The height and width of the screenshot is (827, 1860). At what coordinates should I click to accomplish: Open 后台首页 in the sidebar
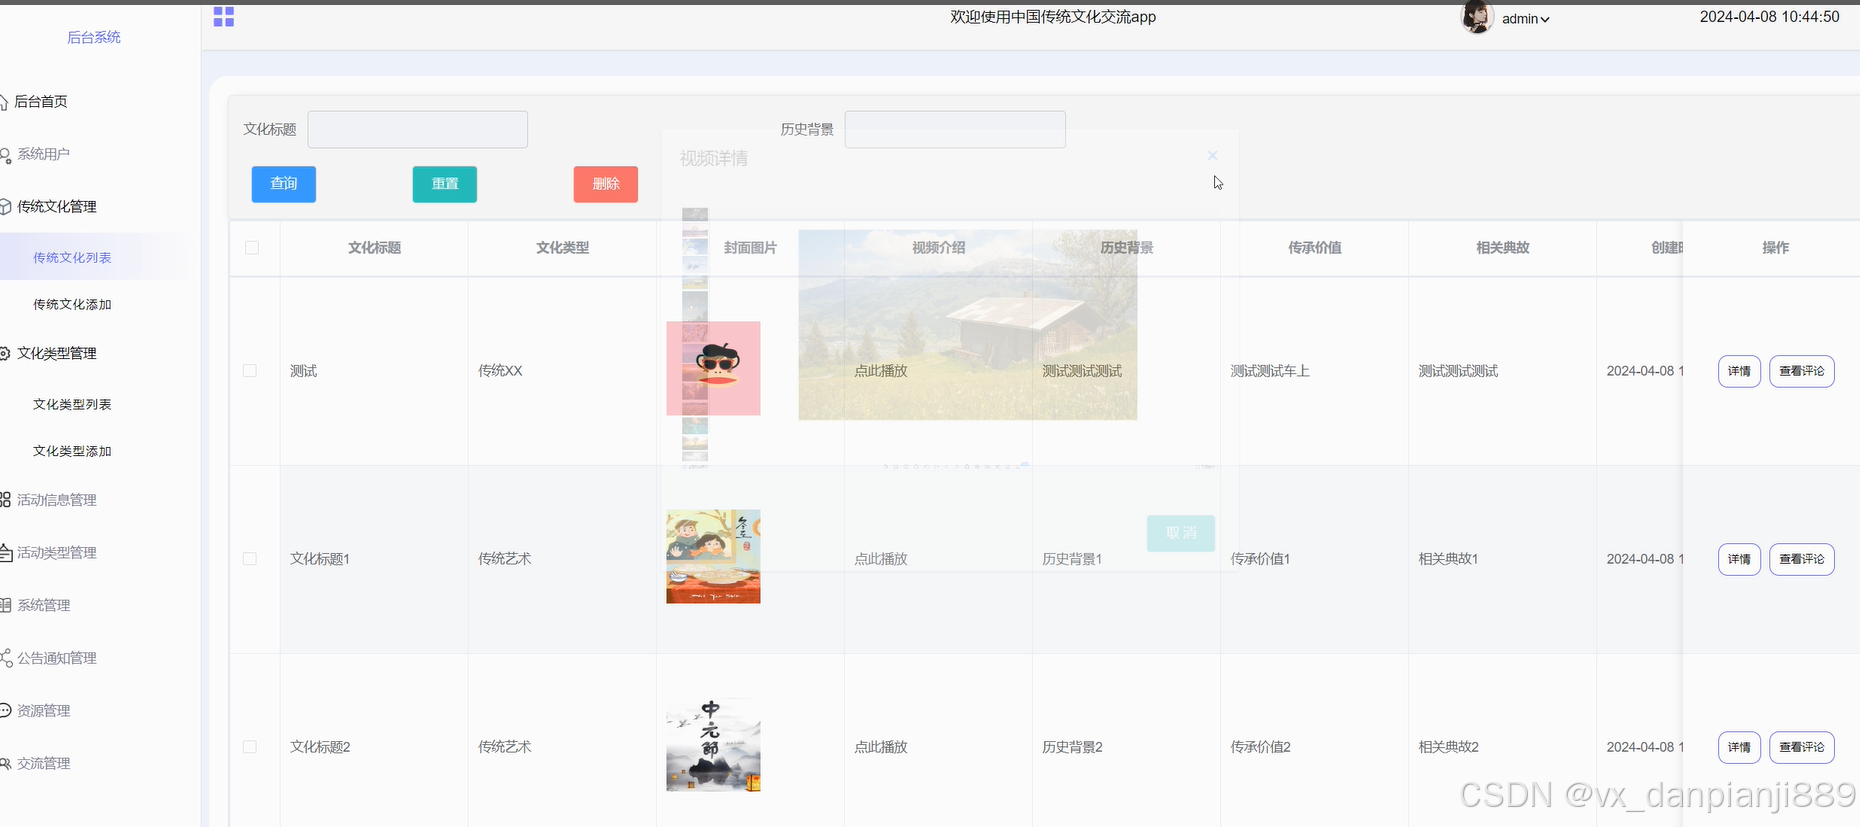(x=40, y=101)
